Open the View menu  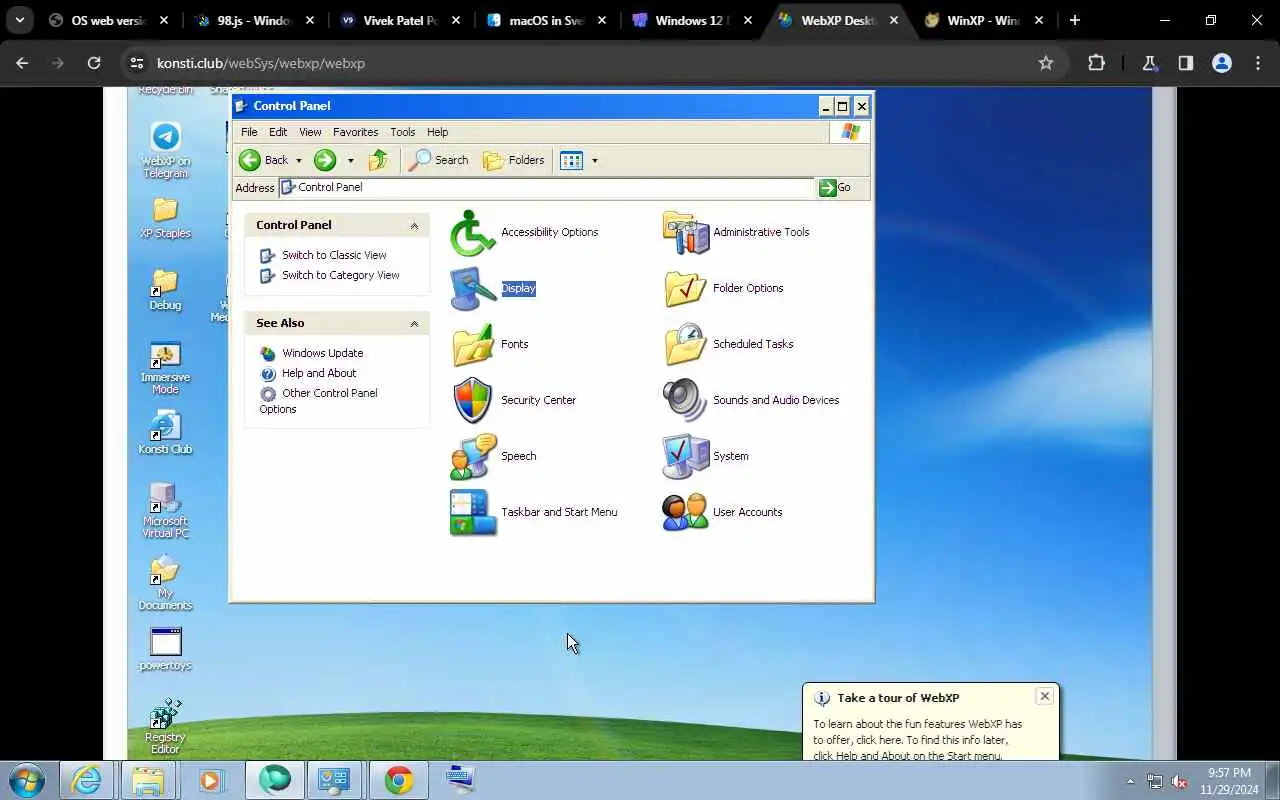click(x=310, y=132)
